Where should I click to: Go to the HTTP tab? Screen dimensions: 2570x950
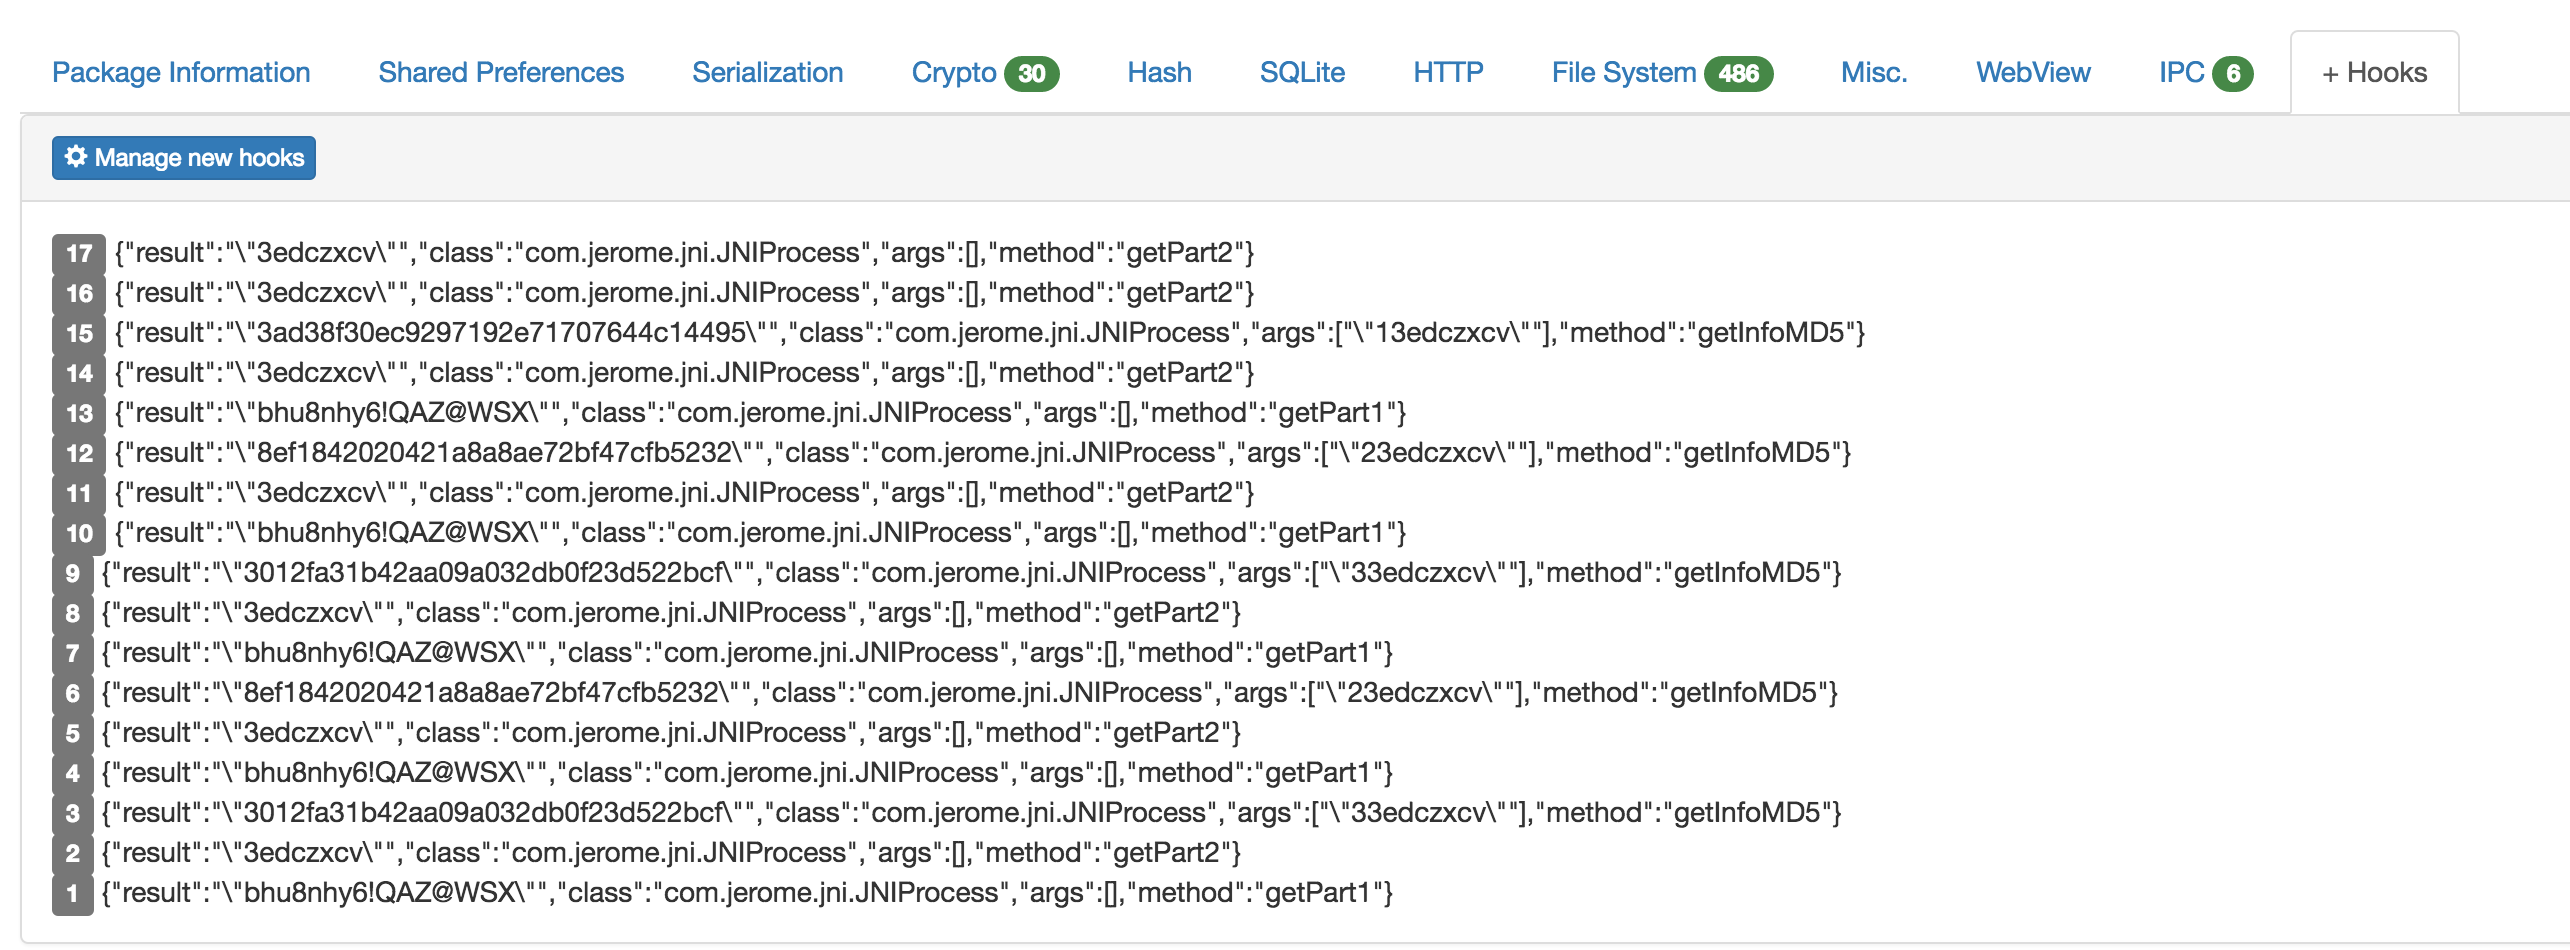(x=1448, y=73)
